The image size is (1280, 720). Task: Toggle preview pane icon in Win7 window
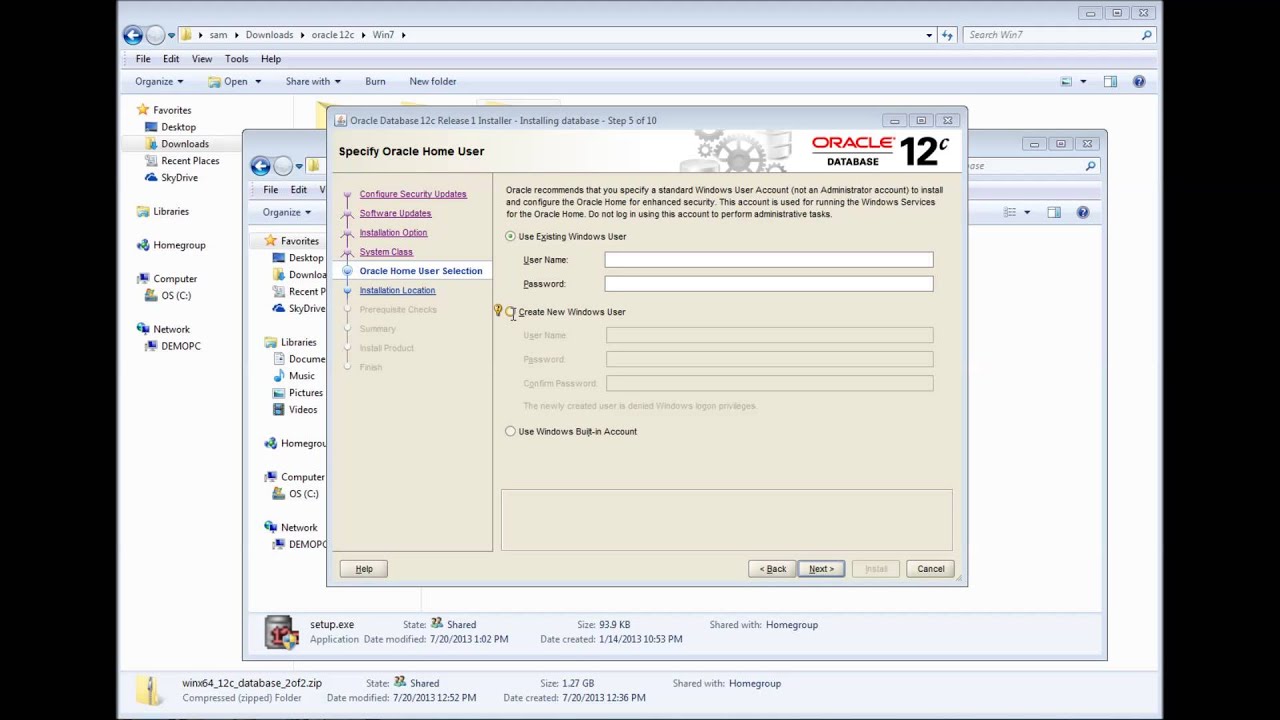coord(1110,82)
